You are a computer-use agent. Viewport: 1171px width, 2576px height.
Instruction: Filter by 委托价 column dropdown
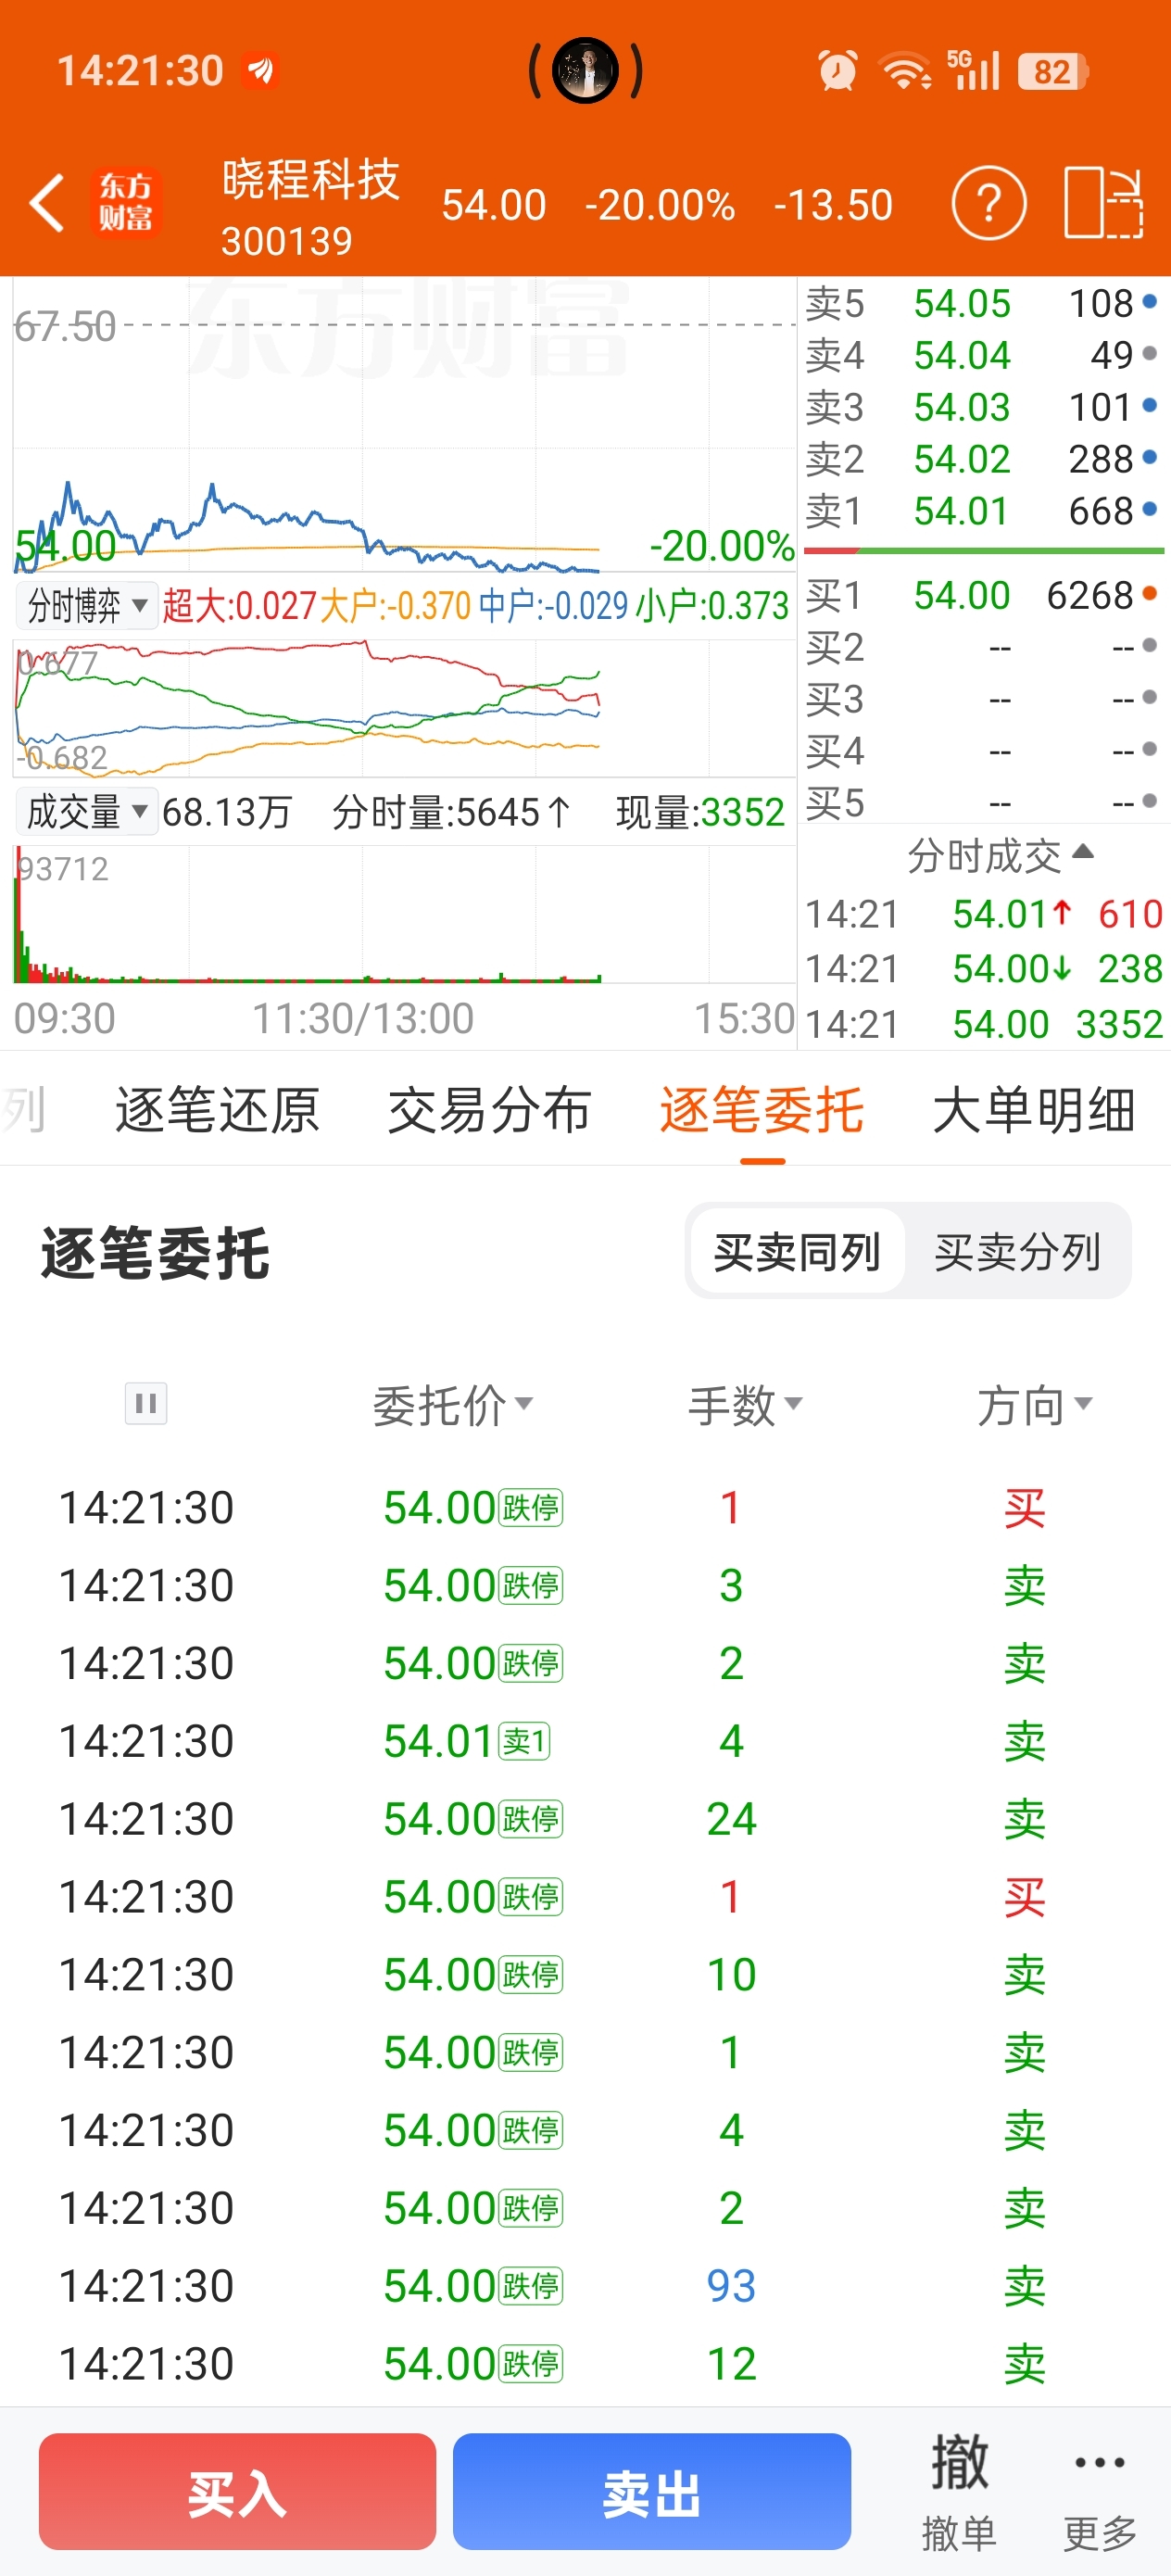(452, 1405)
